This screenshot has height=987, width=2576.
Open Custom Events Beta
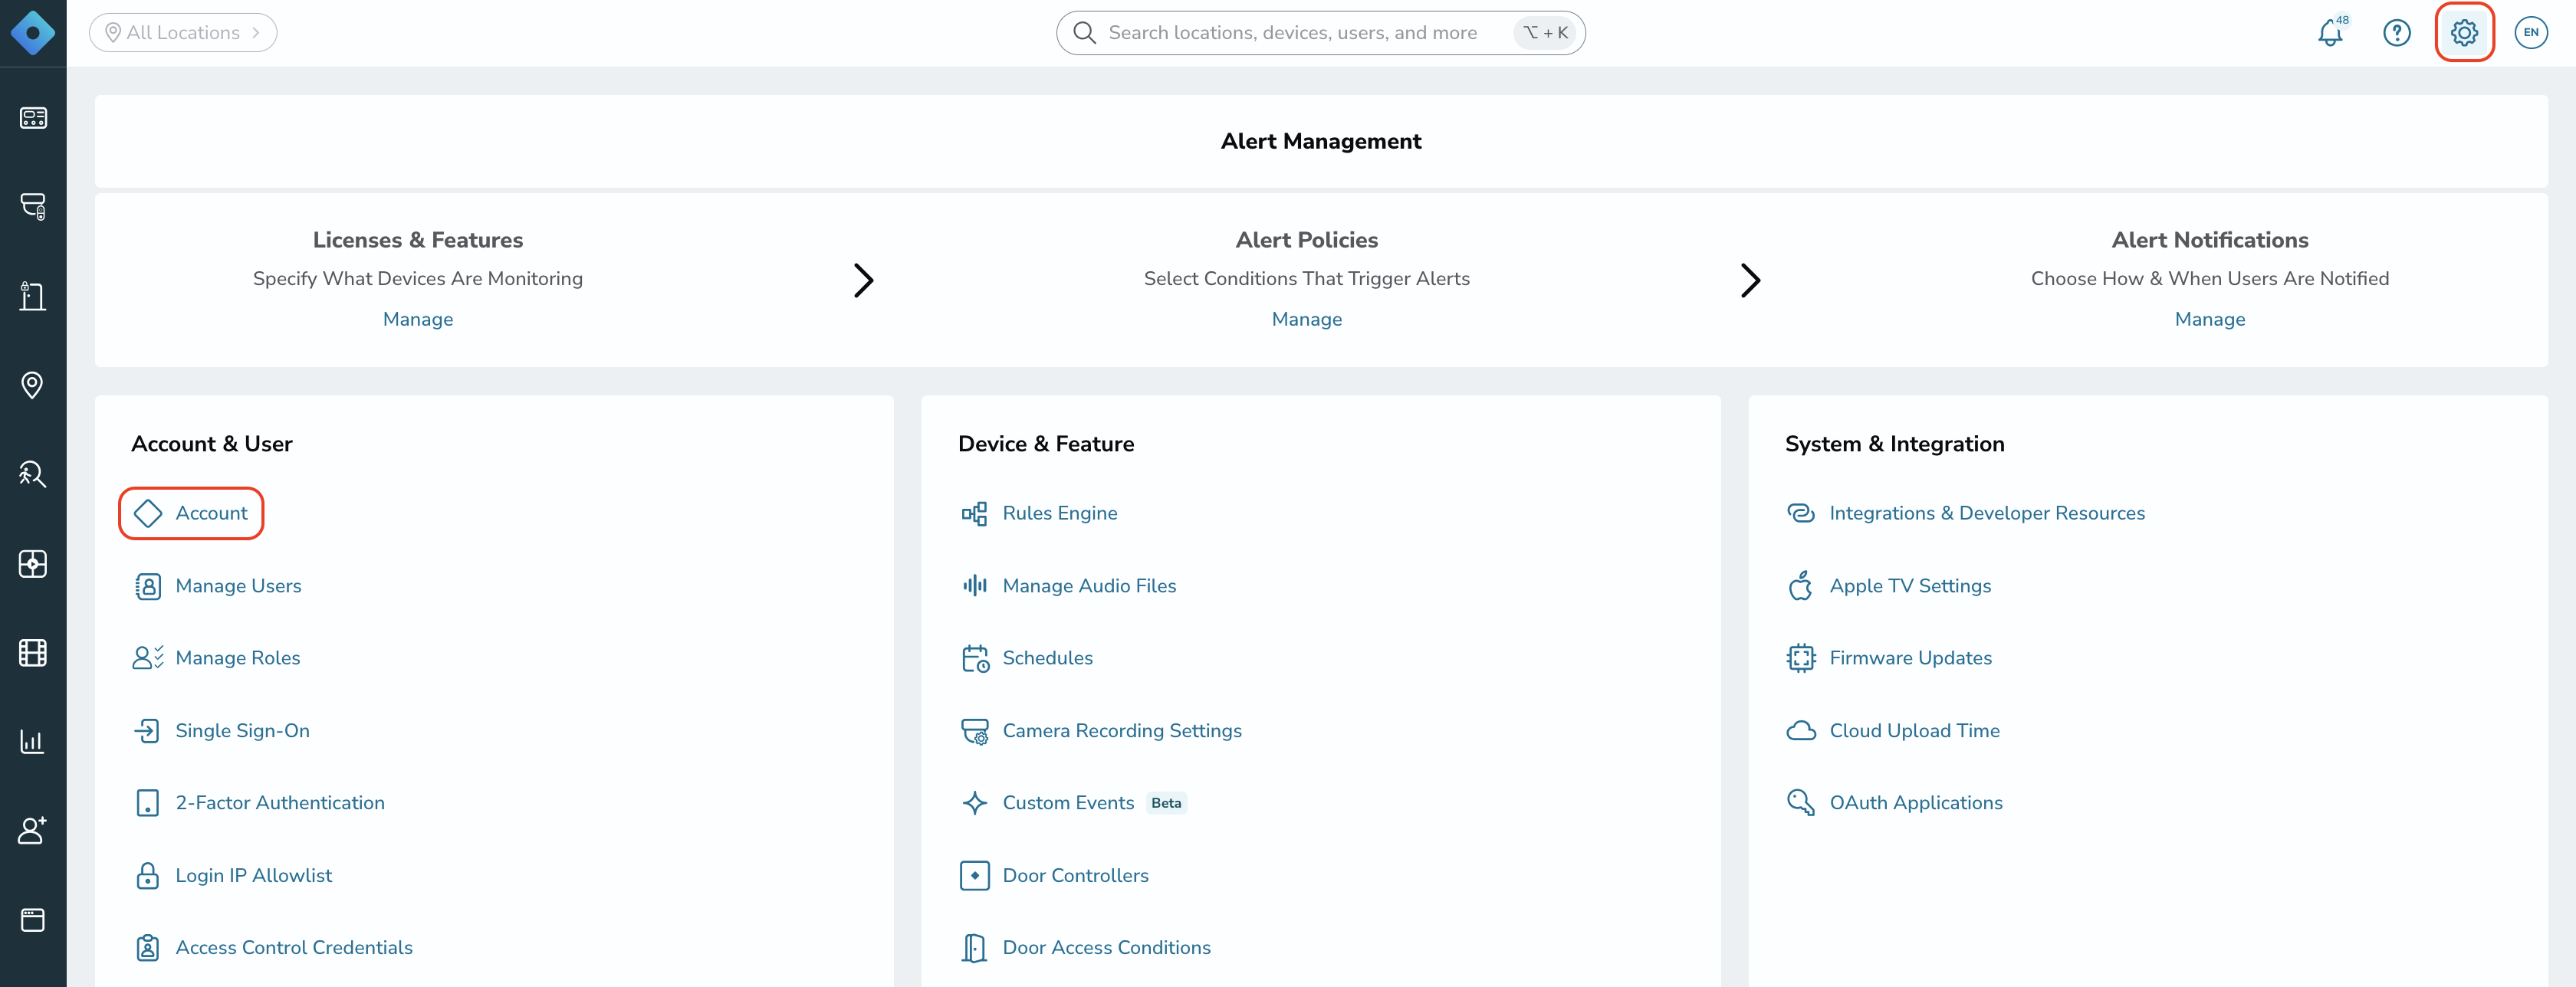[x=1073, y=803]
